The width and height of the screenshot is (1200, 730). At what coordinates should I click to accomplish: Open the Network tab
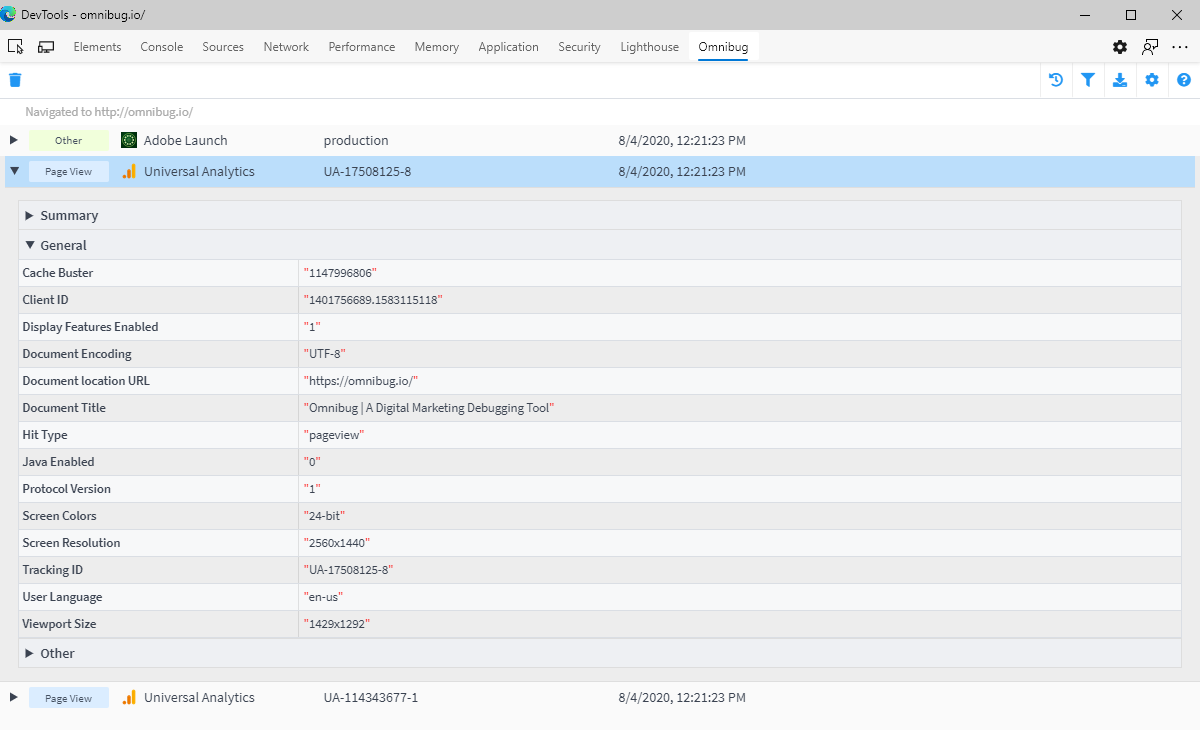tap(286, 47)
